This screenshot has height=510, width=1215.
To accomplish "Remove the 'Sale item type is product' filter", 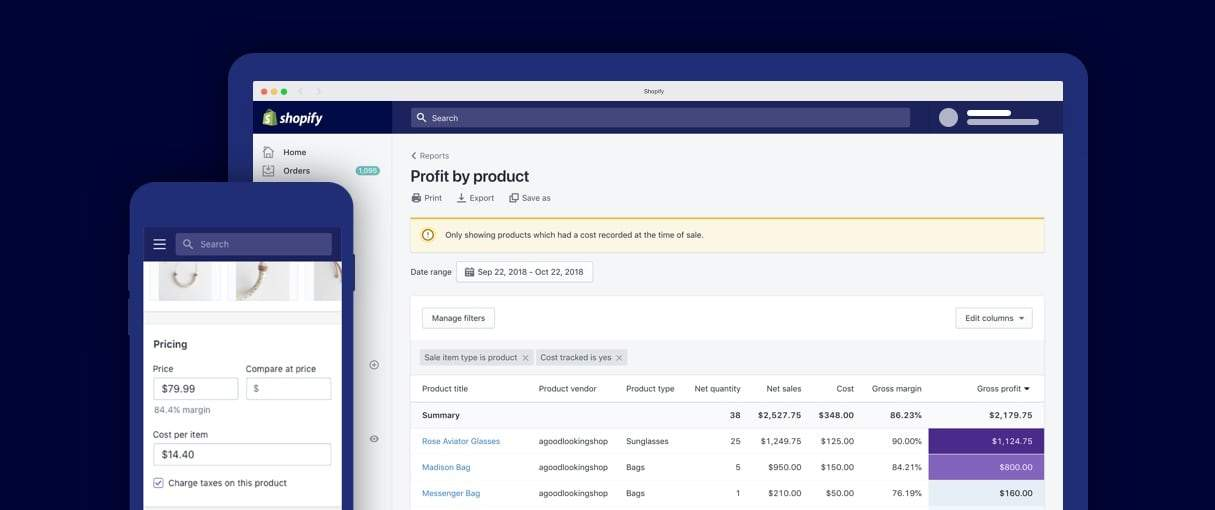I will pyautogui.click(x=526, y=358).
